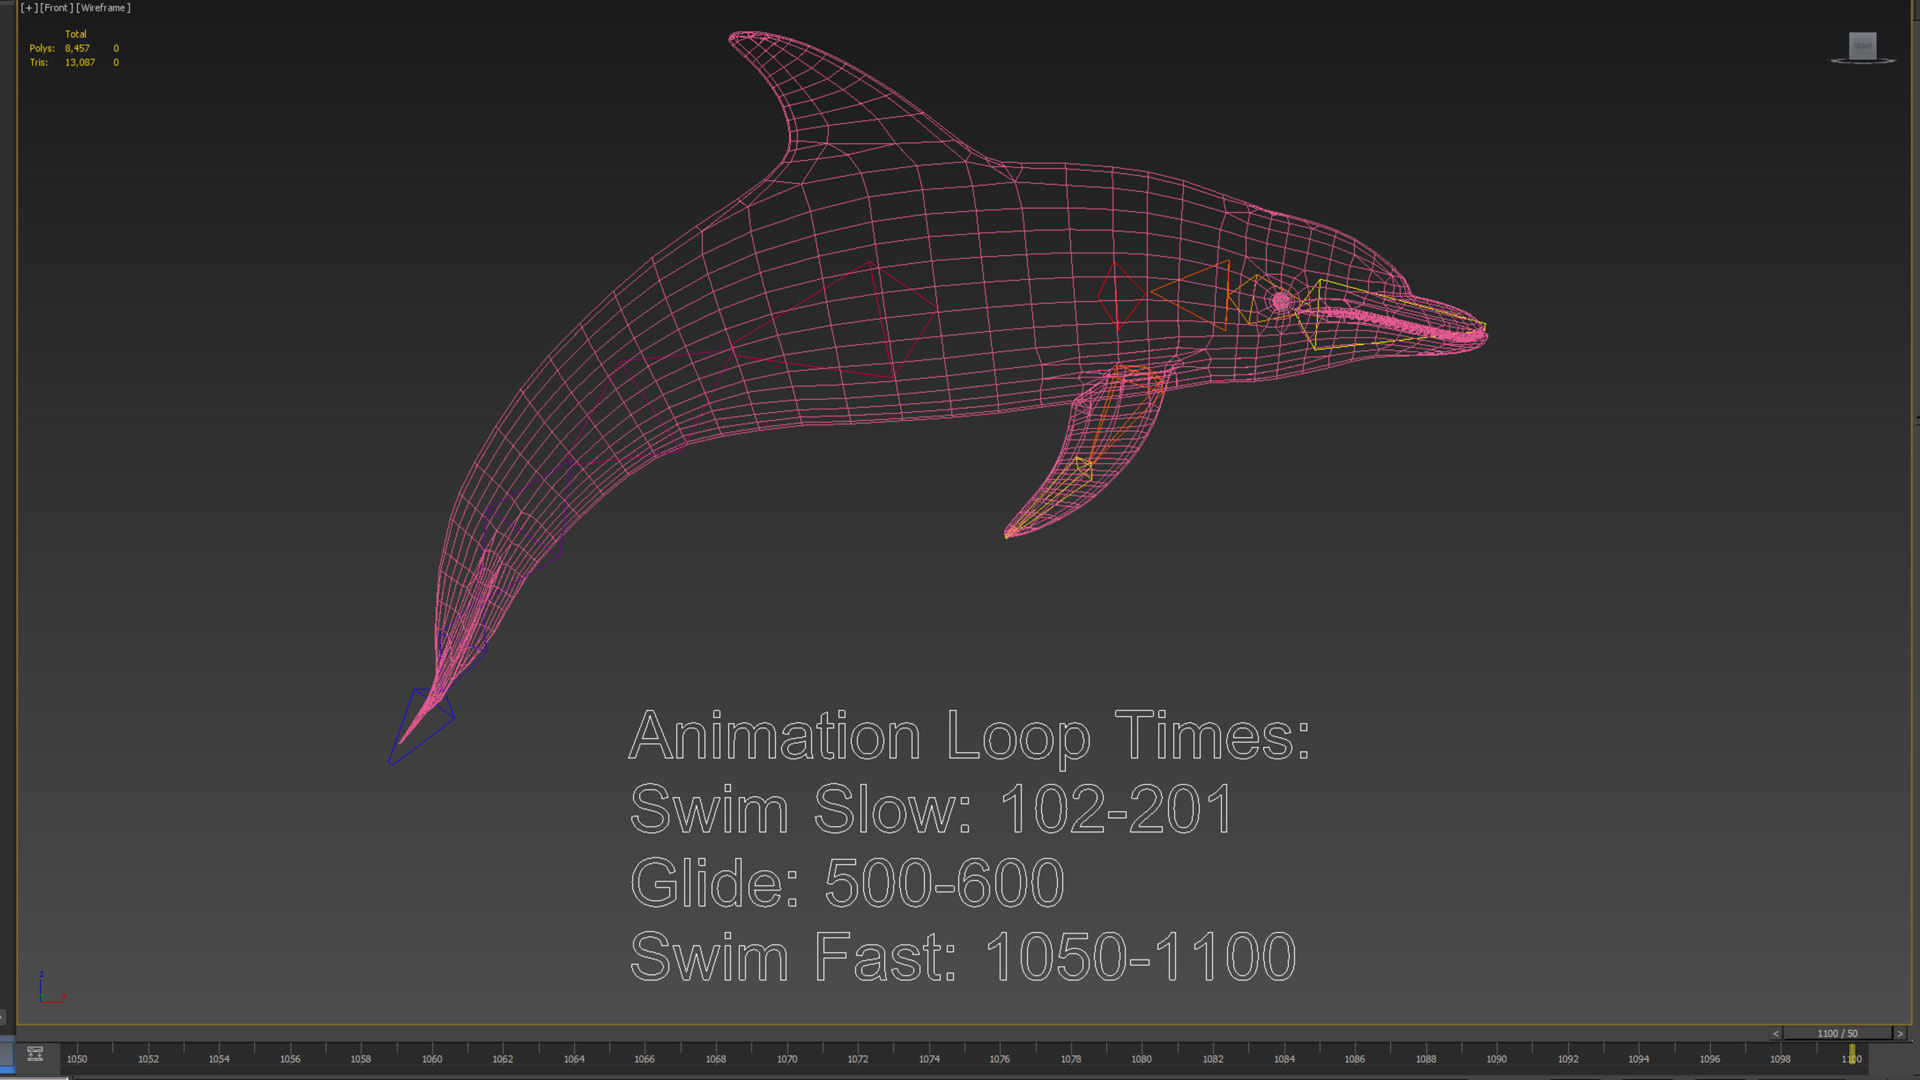1920x1080 pixels.
Task: Open the [Wireframe] shading viewport menu
Action: (103, 8)
